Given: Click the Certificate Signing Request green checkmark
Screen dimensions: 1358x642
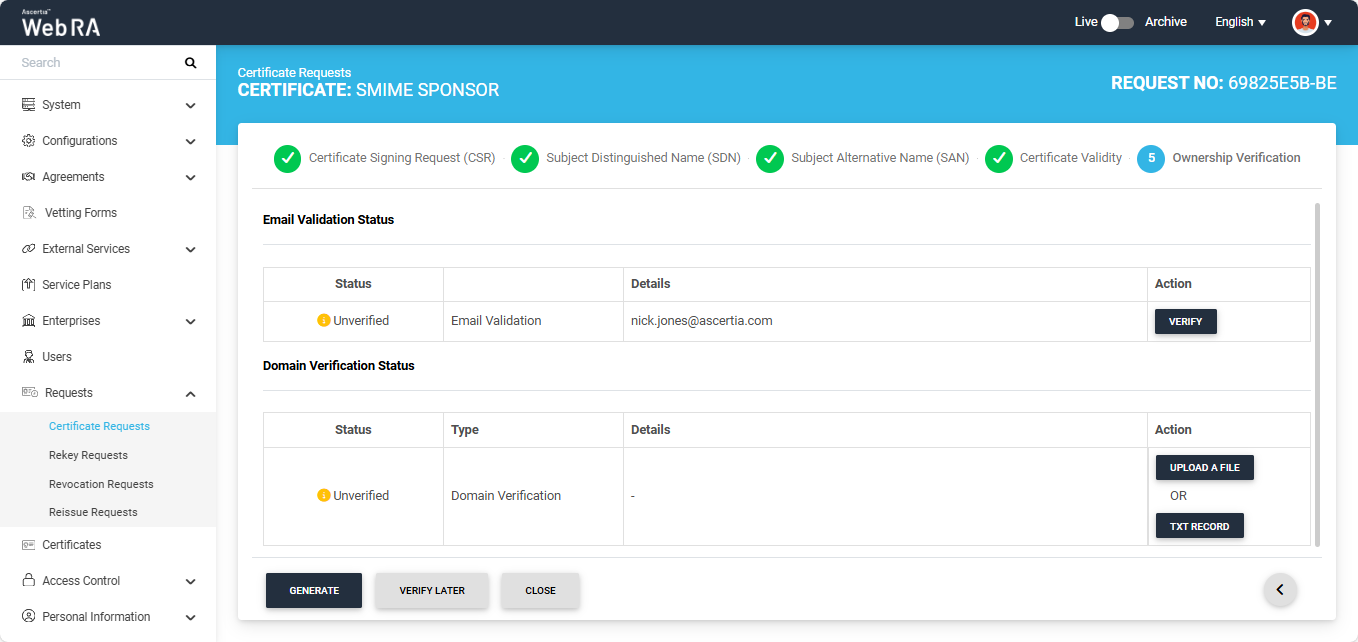Looking at the screenshot, I should [x=287, y=158].
